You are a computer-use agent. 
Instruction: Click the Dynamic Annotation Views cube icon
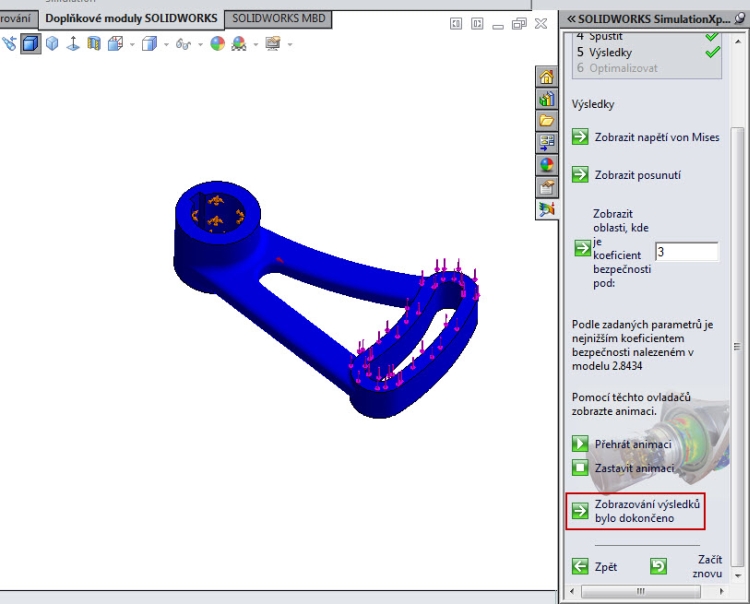(x=115, y=44)
